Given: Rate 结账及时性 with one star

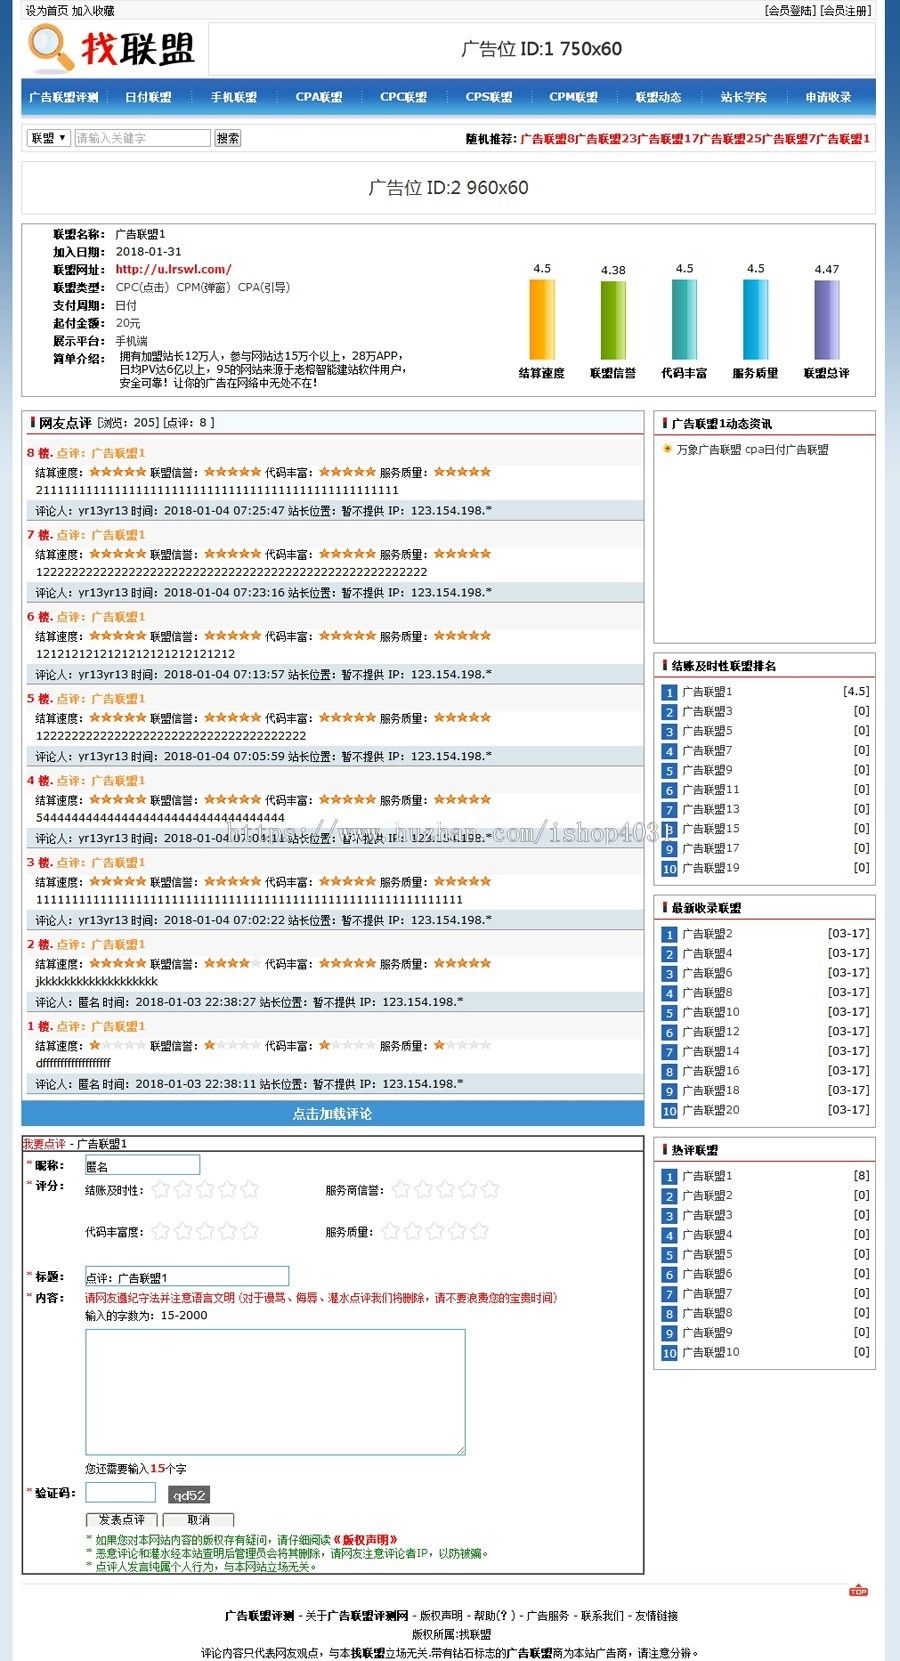Looking at the screenshot, I should click(x=161, y=1189).
